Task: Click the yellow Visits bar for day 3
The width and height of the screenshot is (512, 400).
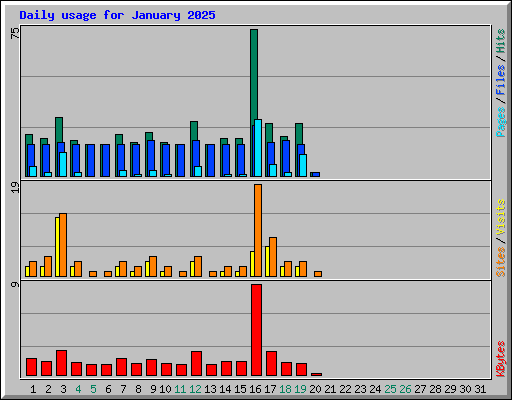Action: 57,247
